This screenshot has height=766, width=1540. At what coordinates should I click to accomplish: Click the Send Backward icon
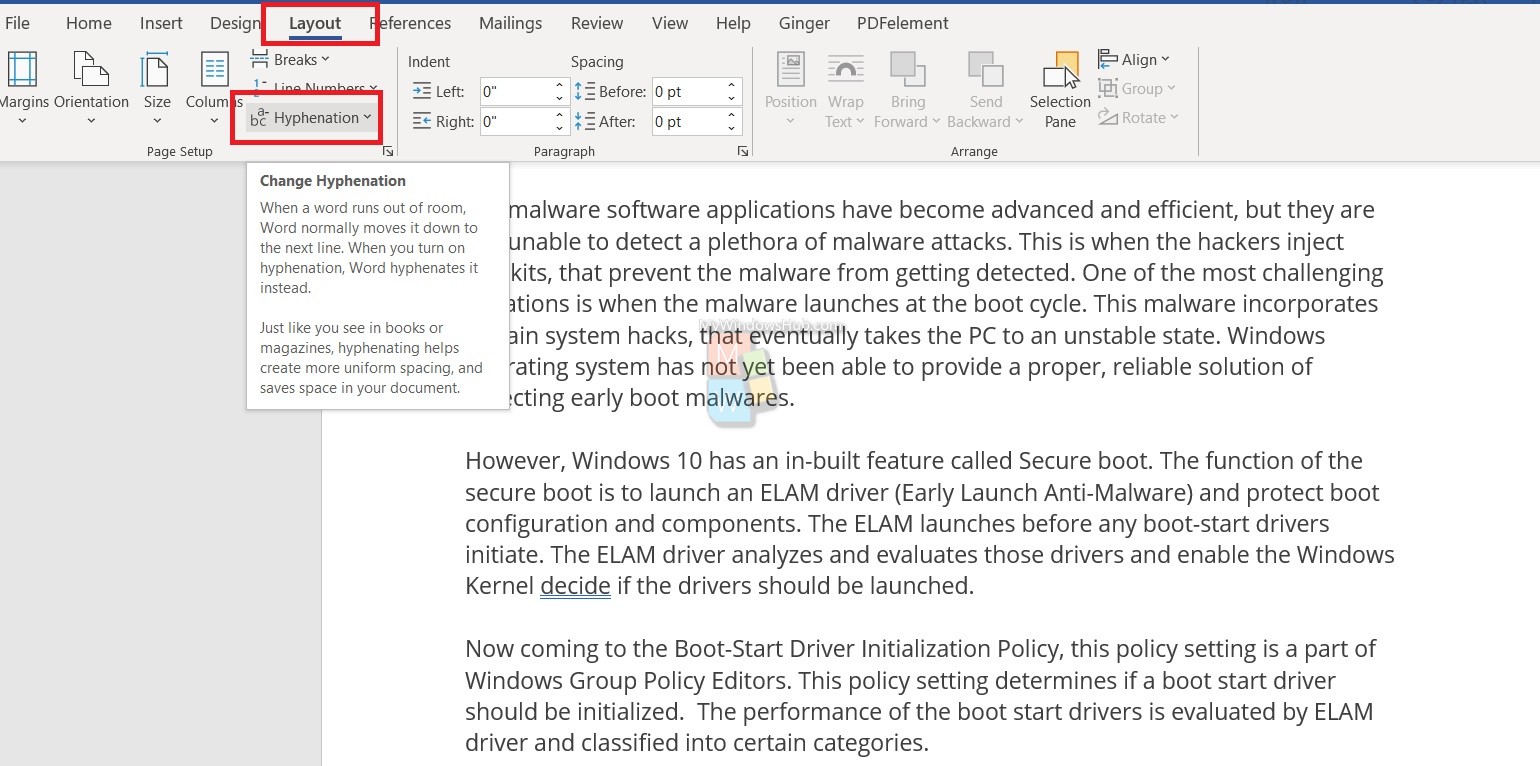point(985,70)
